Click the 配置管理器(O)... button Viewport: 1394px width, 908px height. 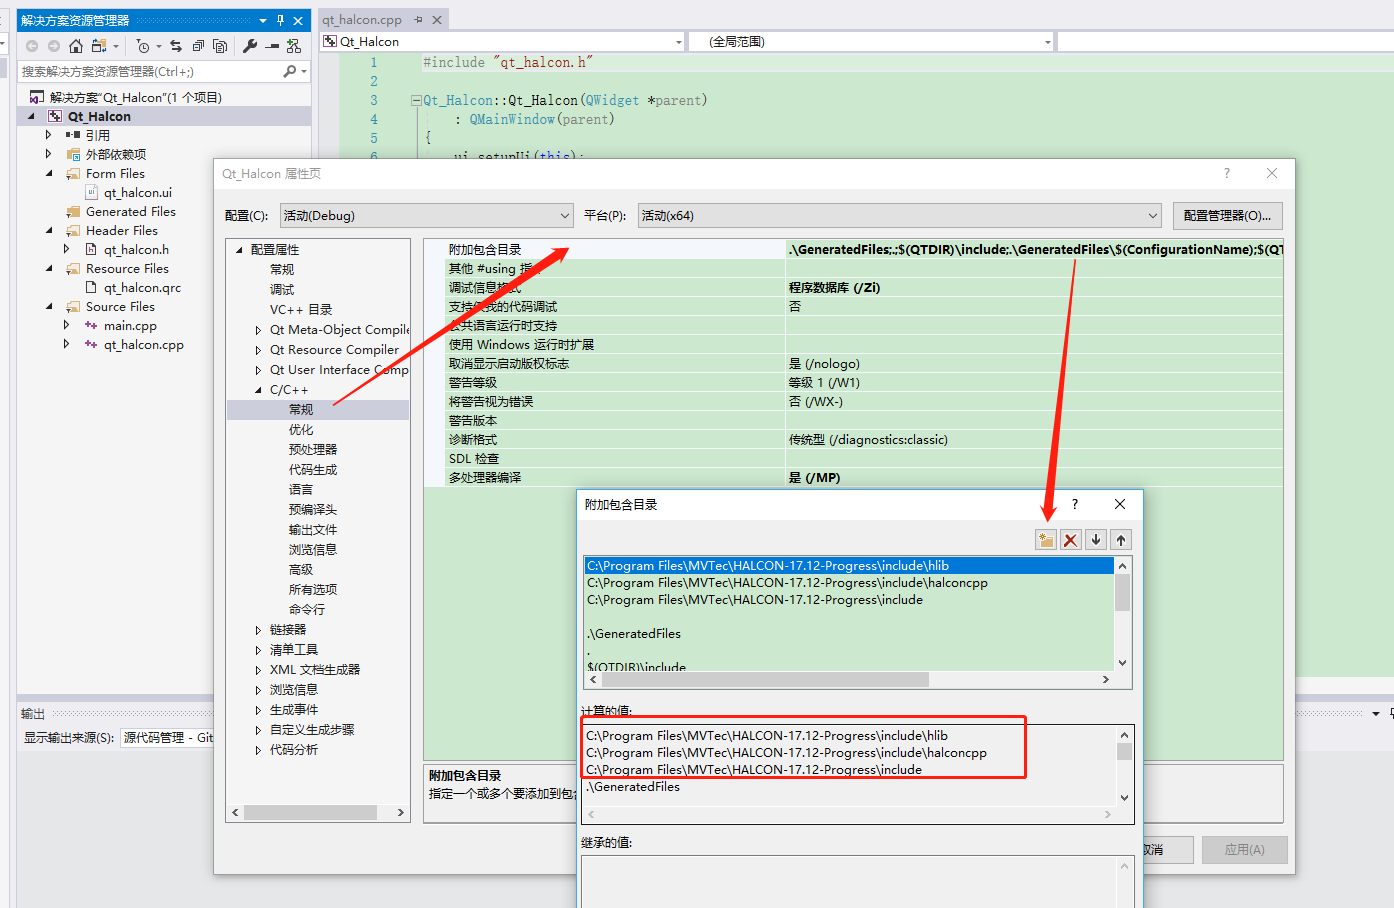[x=1227, y=215]
